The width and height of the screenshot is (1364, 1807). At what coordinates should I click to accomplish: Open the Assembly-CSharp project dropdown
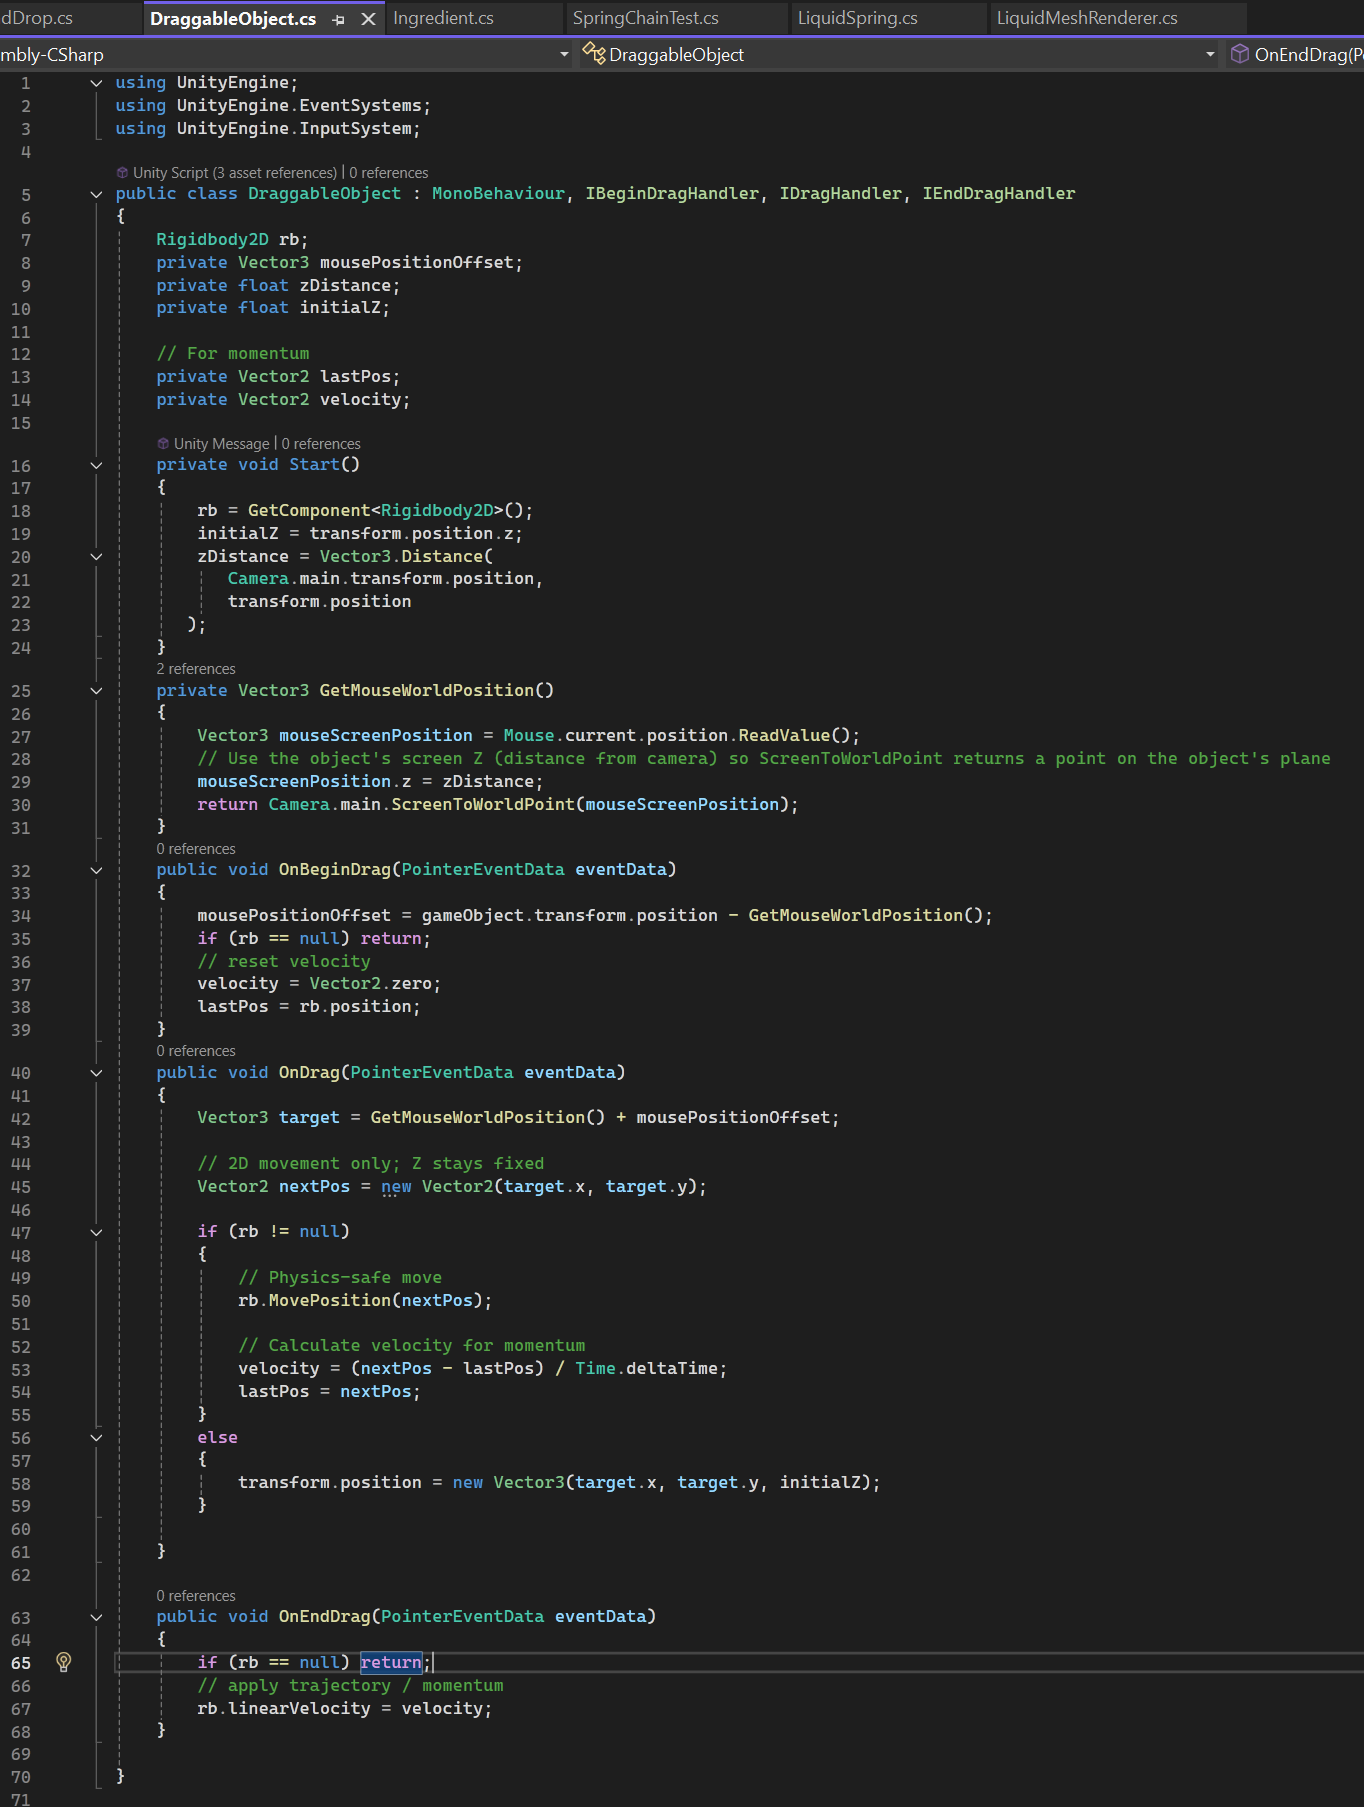[564, 54]
